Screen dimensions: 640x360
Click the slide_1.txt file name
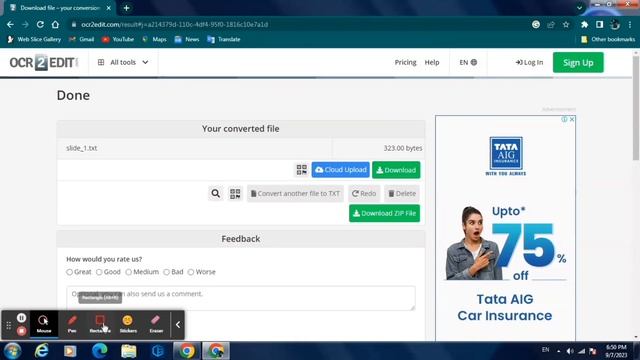pos(82,148)
